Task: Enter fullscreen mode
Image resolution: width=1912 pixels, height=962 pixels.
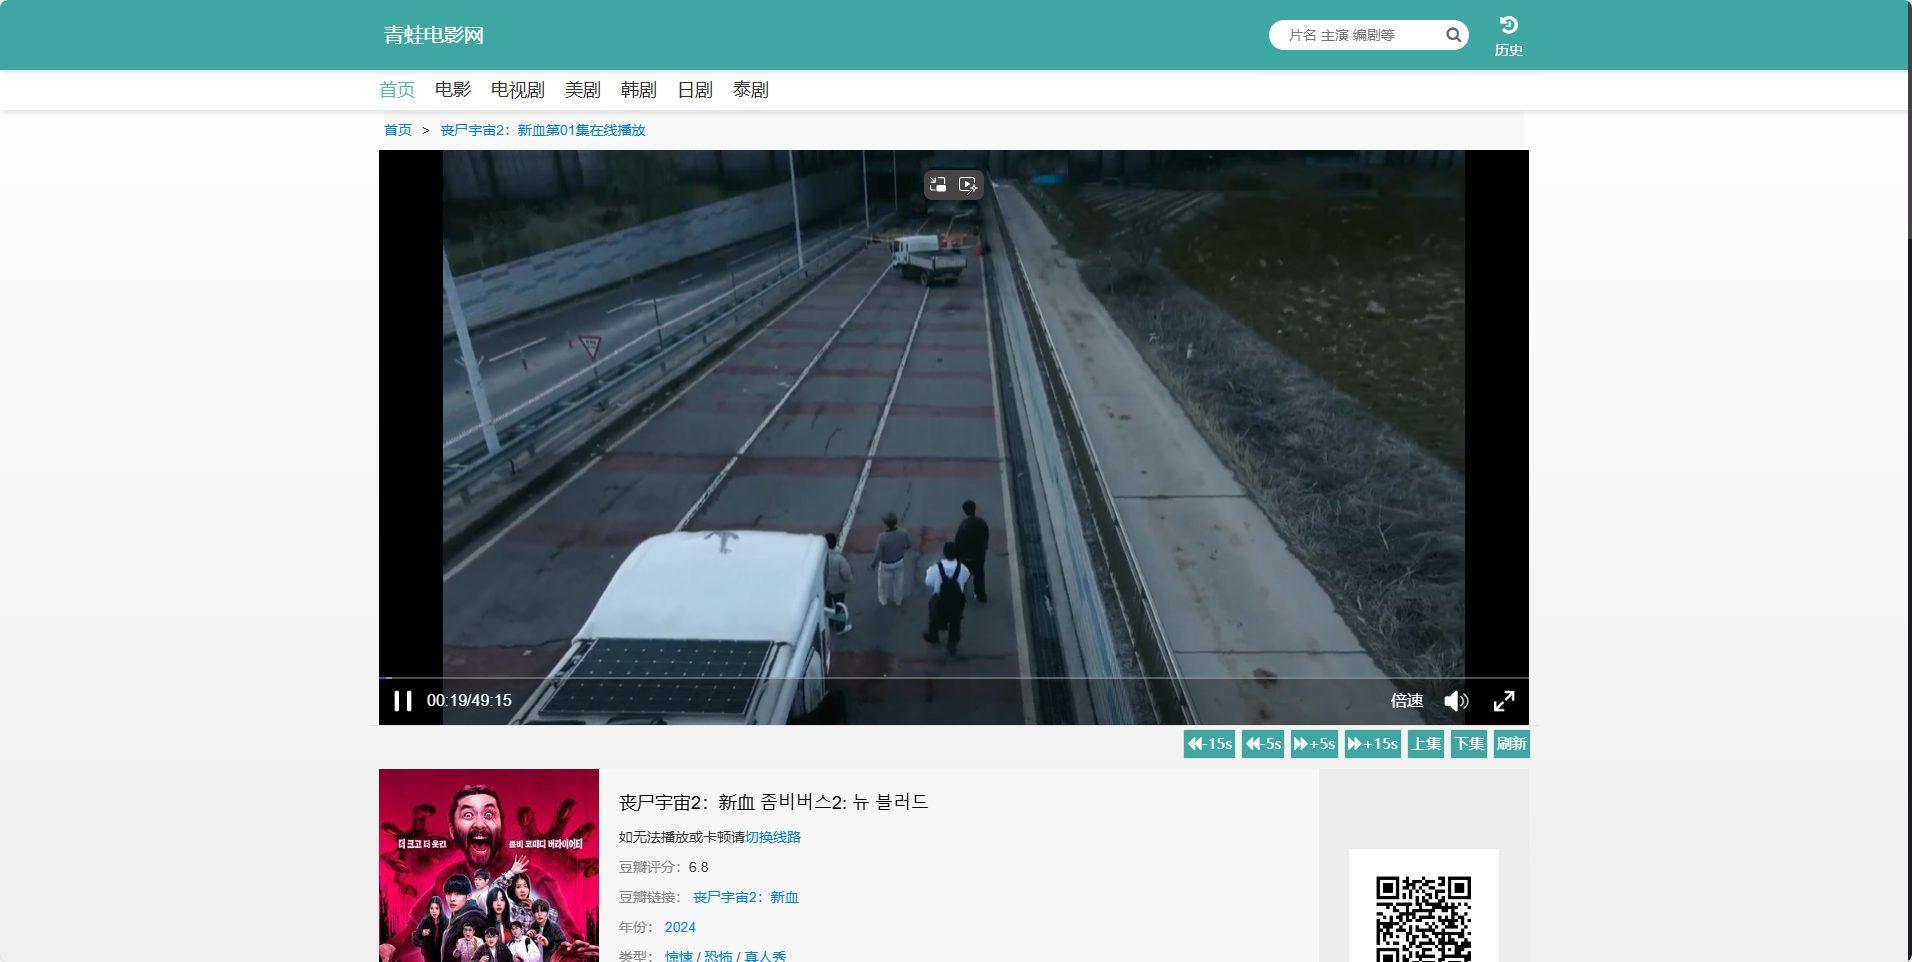Action: pos(1504,701)
